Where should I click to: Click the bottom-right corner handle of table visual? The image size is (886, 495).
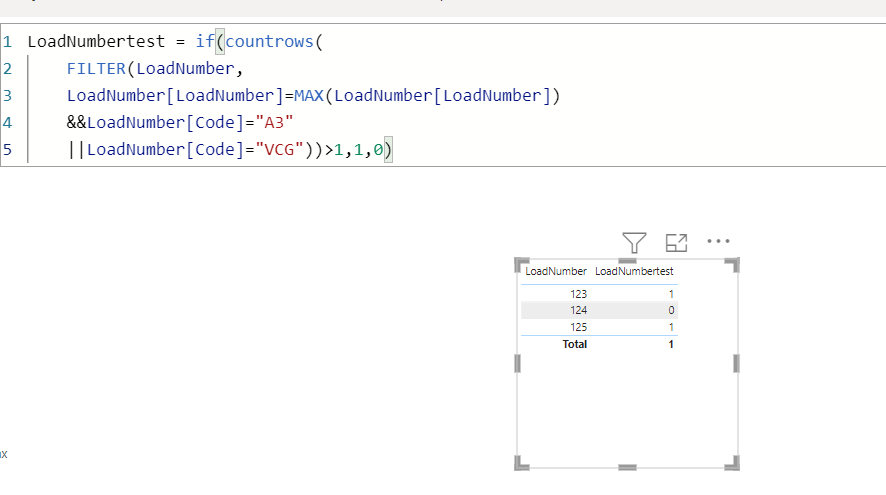point(732,463)
